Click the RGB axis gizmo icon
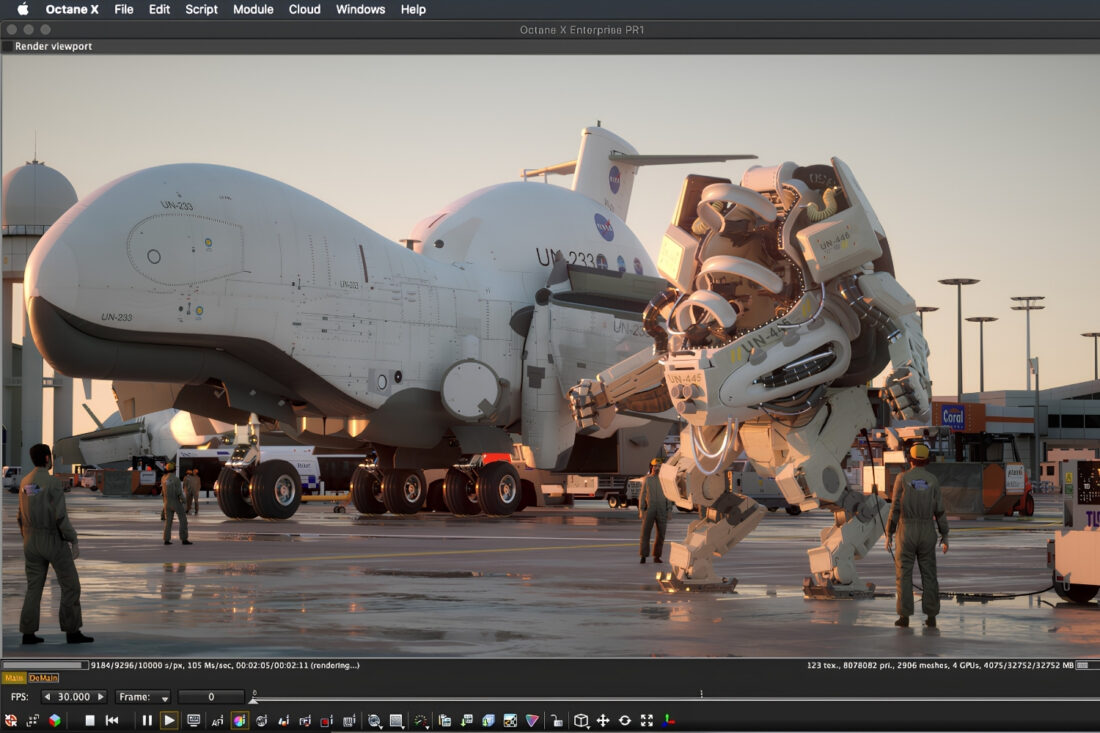 tap(669, 720)
